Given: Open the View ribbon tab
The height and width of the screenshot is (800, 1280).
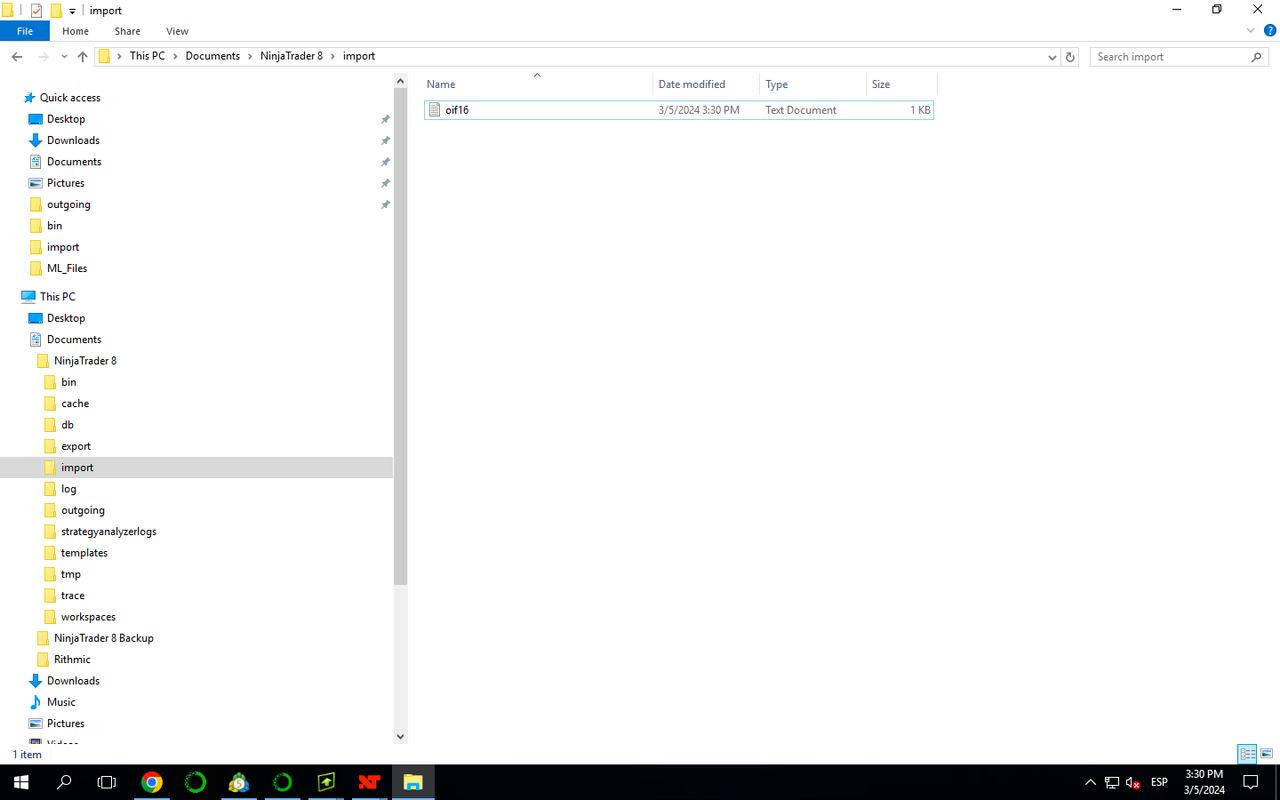Looking at the screenshot, I should click(178, 31).
